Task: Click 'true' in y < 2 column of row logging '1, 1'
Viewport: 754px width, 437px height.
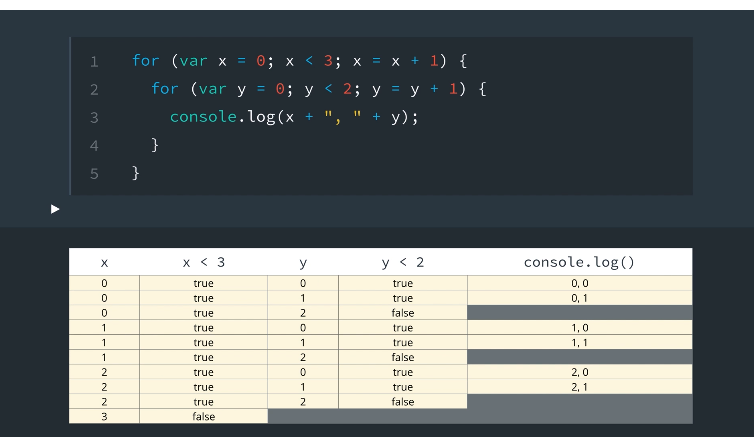Action: click(403, 343)
